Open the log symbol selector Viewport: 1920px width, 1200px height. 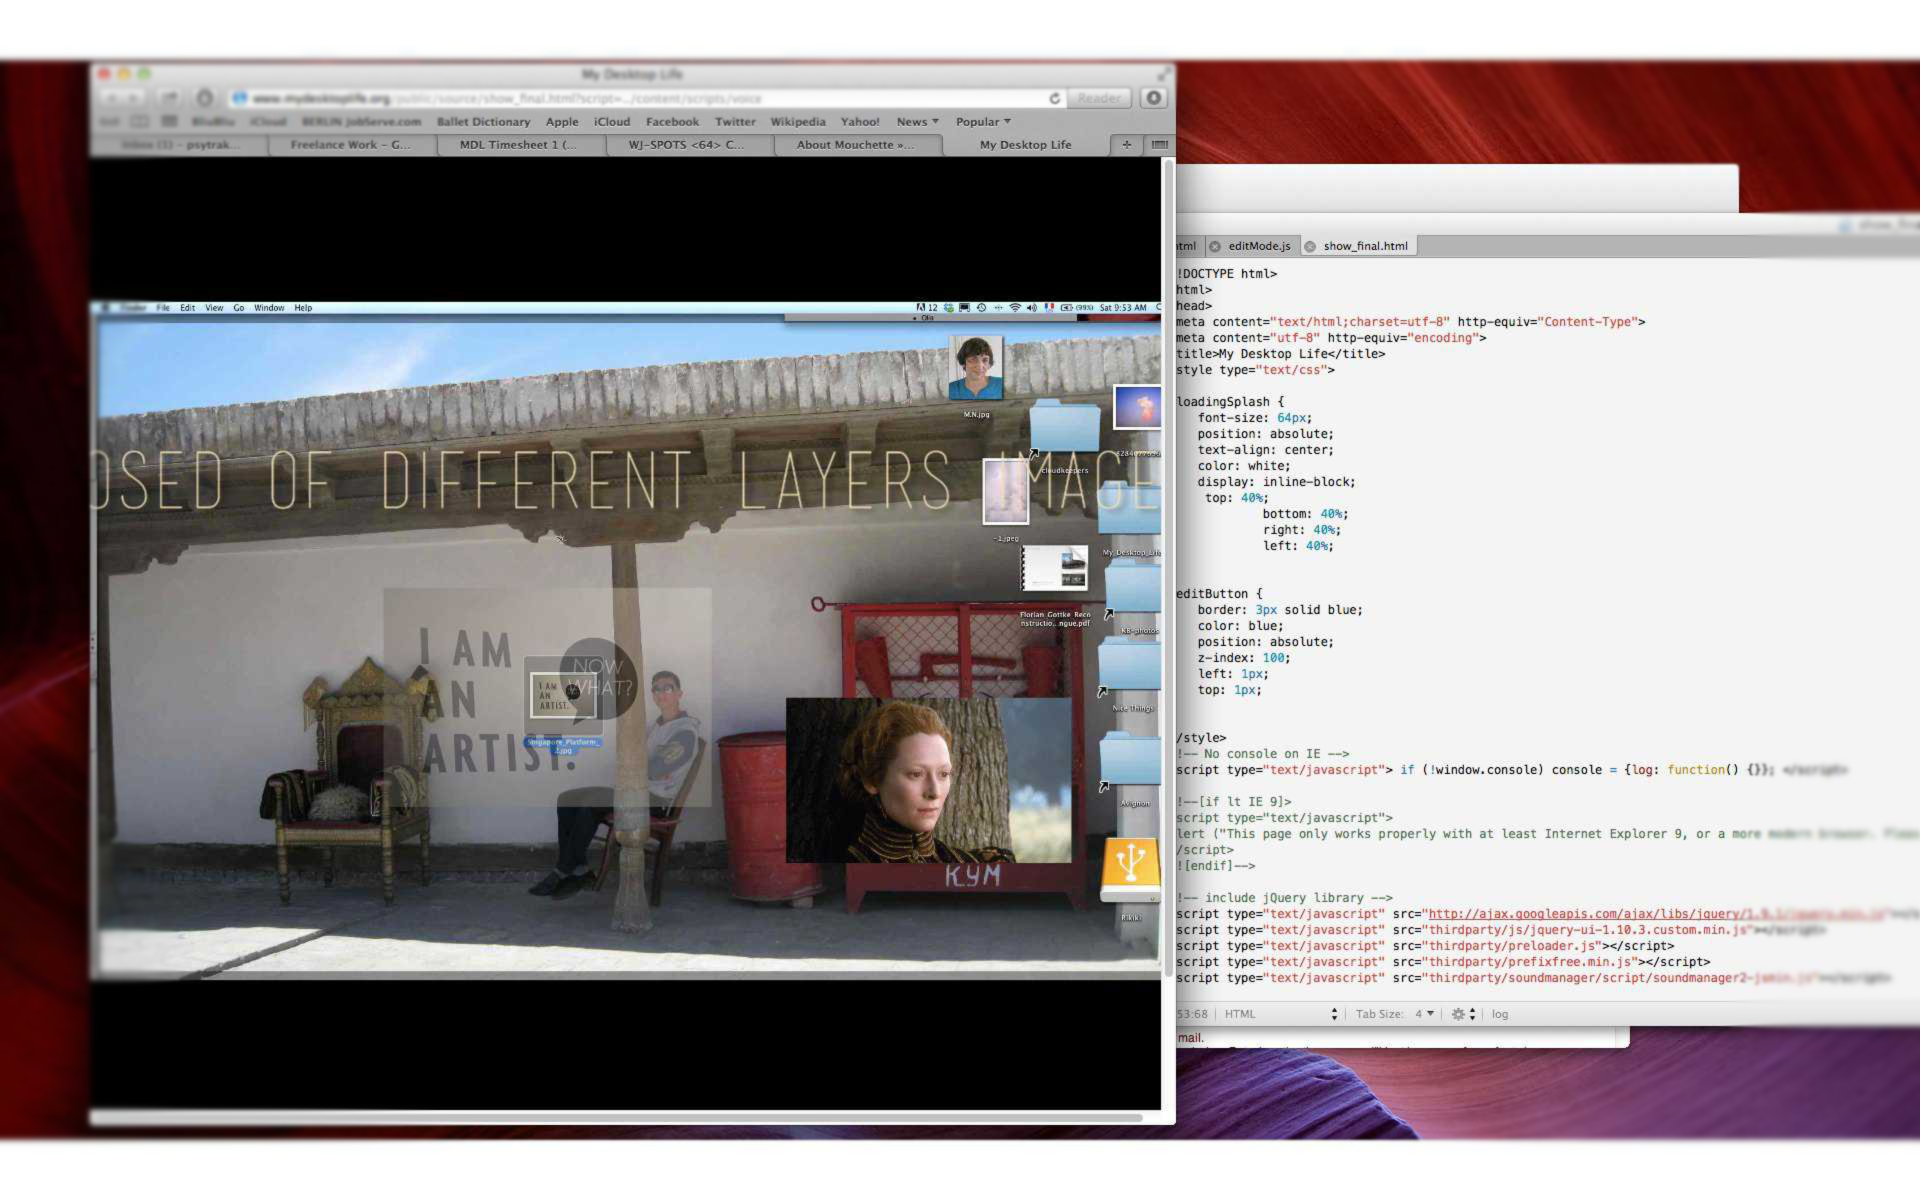(1500, 1014)
